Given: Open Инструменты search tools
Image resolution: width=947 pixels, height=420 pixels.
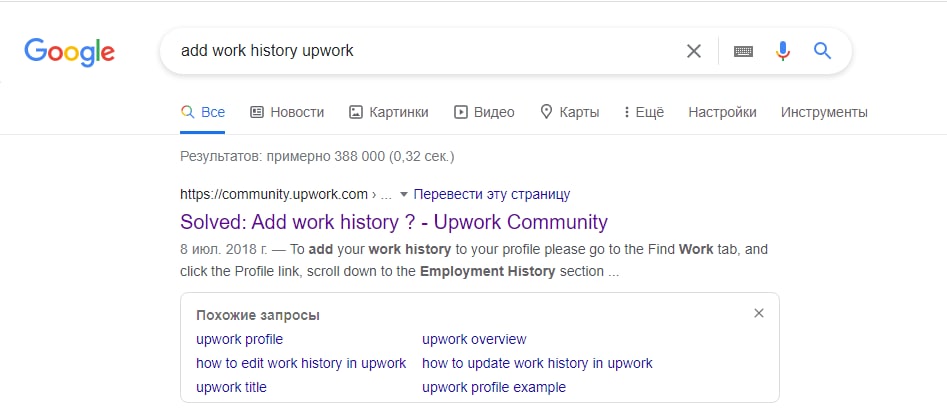Looking at the screenshot, I should [824, 112].
